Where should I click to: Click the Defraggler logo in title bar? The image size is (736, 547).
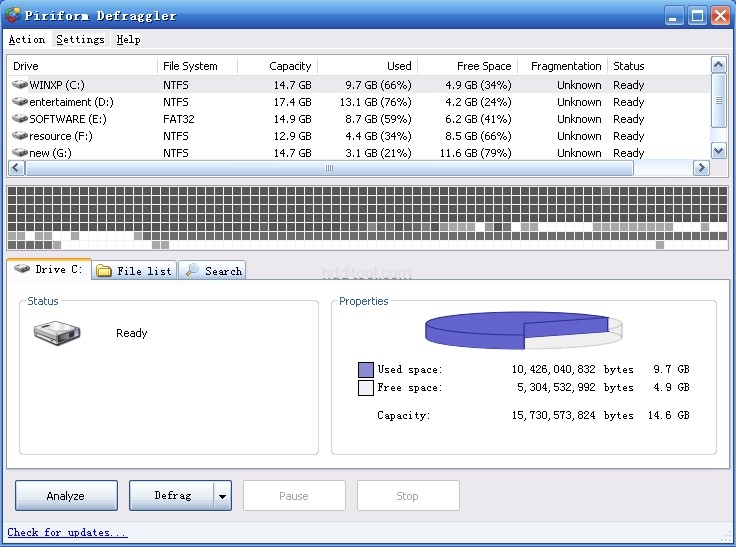coord(13,15)
